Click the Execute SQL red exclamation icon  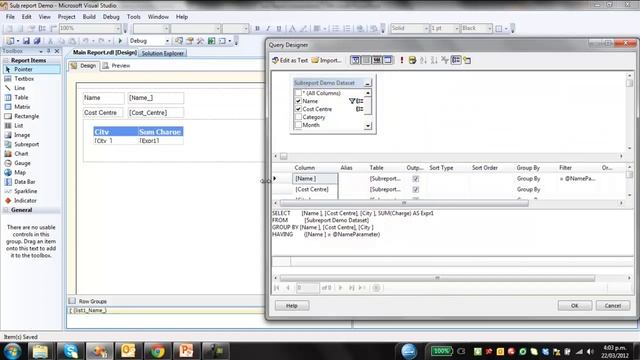pos(402,60)
